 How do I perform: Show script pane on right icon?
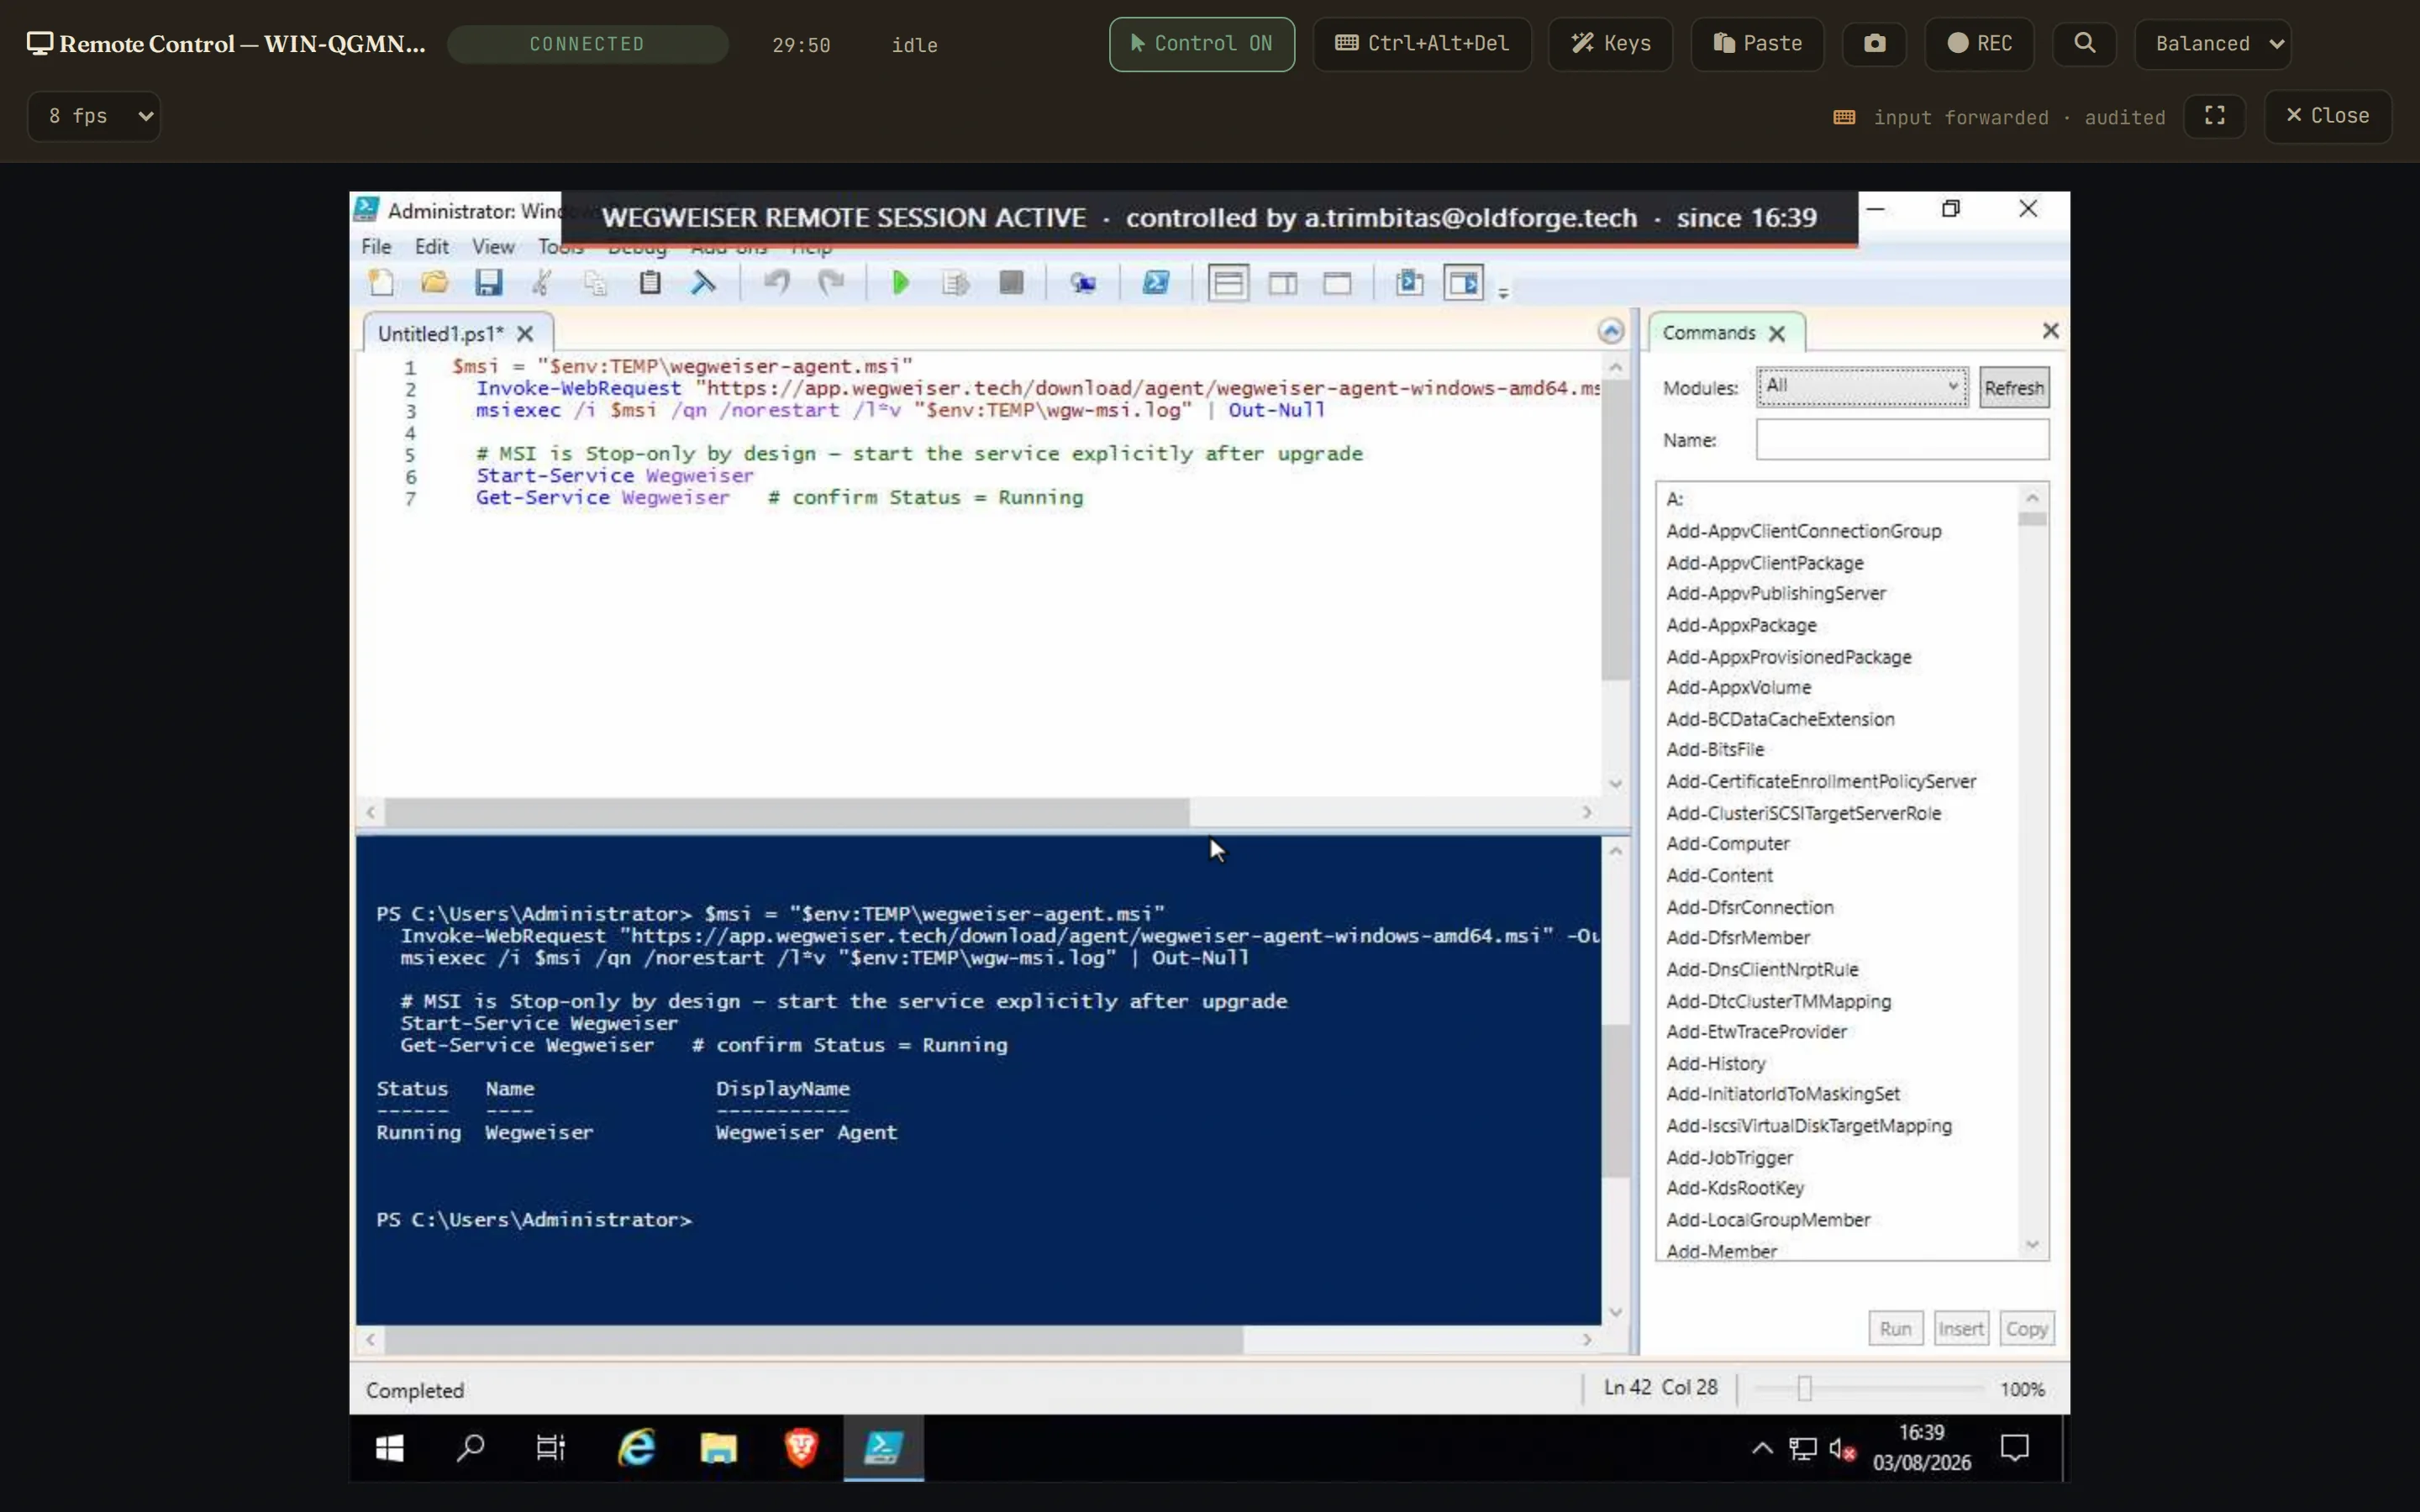click(x=1283, y=283)
